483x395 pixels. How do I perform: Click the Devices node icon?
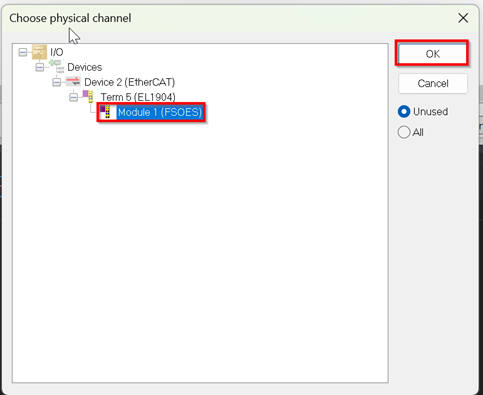56,67
